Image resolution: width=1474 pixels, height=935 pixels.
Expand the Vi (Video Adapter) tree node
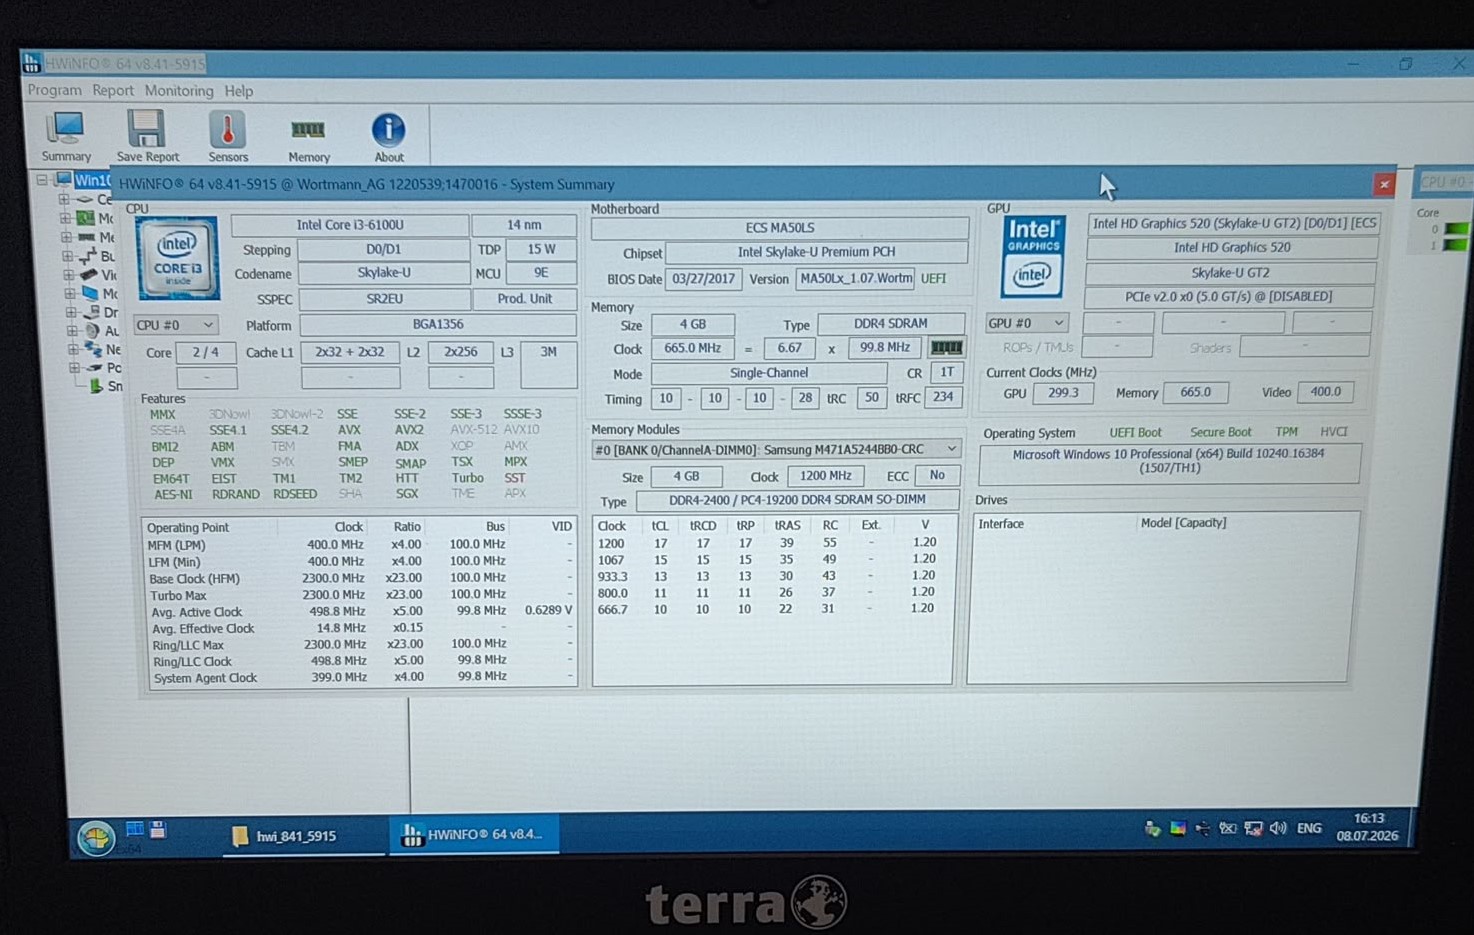click(x=69, y=275)
